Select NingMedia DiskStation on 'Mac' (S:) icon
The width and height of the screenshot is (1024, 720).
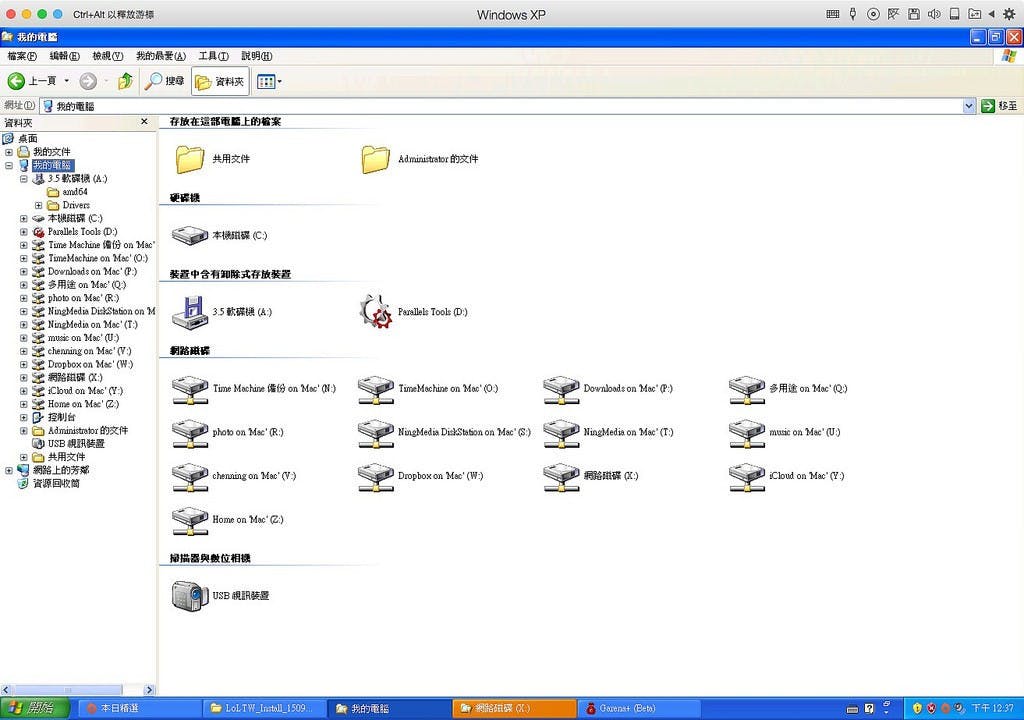(376, 434)
